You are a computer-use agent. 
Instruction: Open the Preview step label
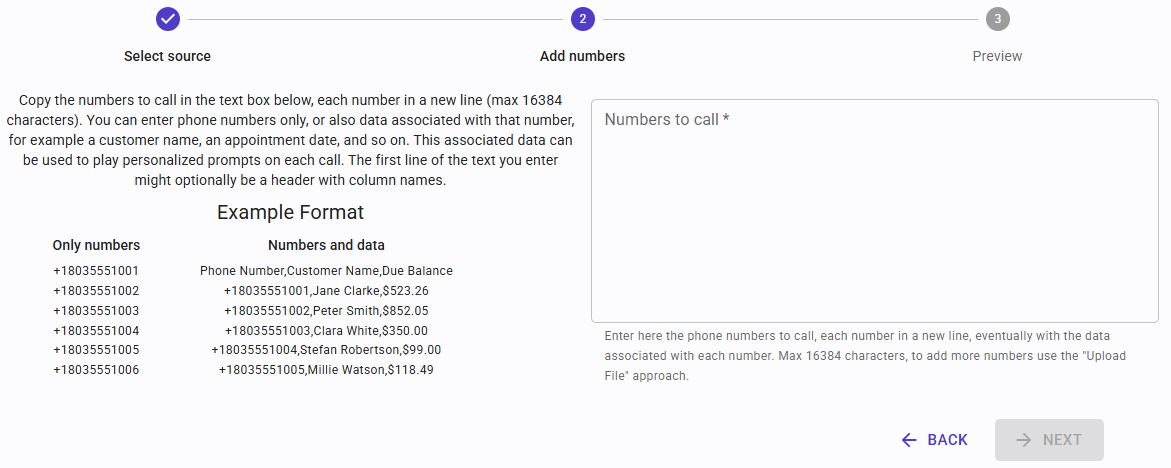pos(997,56)
